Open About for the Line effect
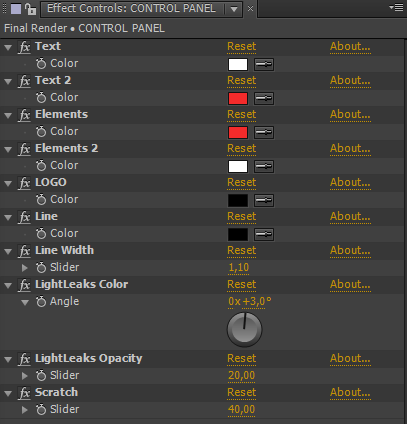The height and width of the screenshot is (424, 407). click(x=350, y=216)
